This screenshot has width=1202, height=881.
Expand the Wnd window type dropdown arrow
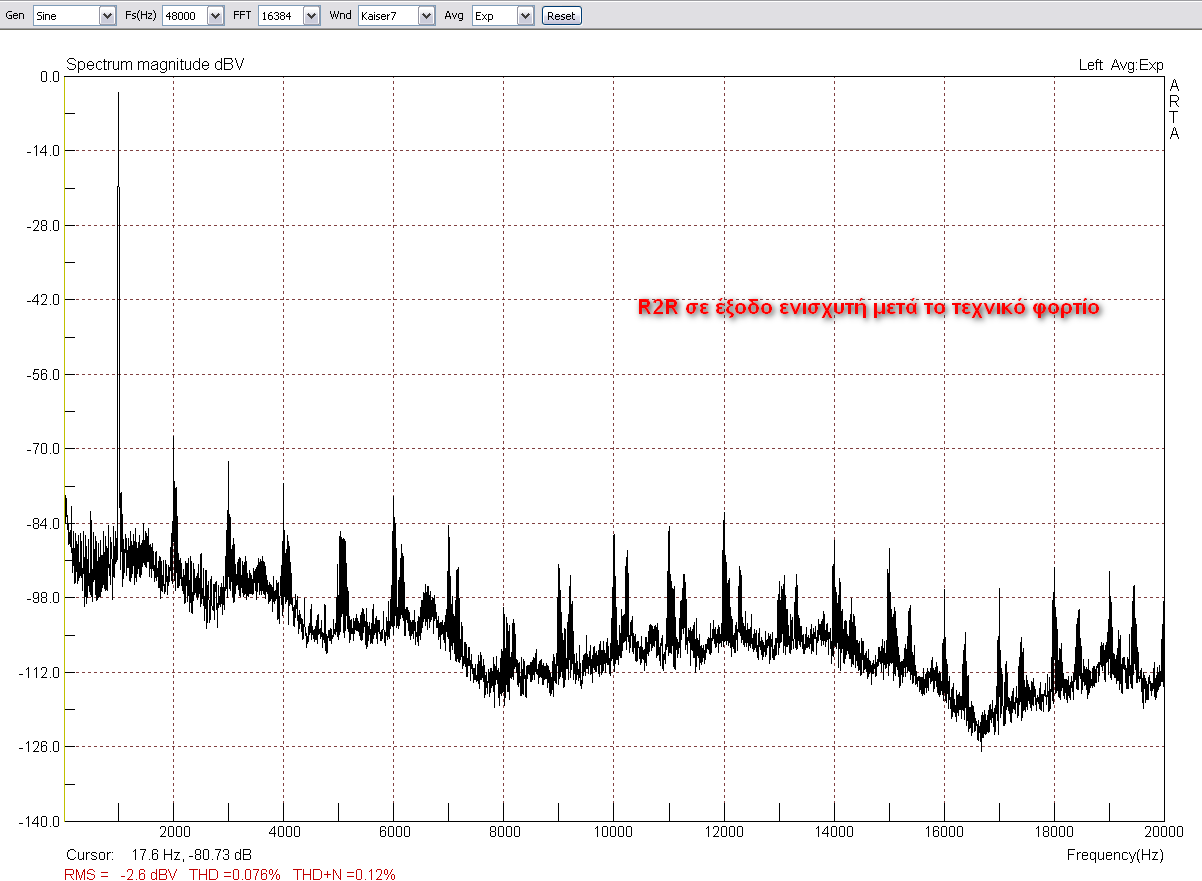(426, 16)
